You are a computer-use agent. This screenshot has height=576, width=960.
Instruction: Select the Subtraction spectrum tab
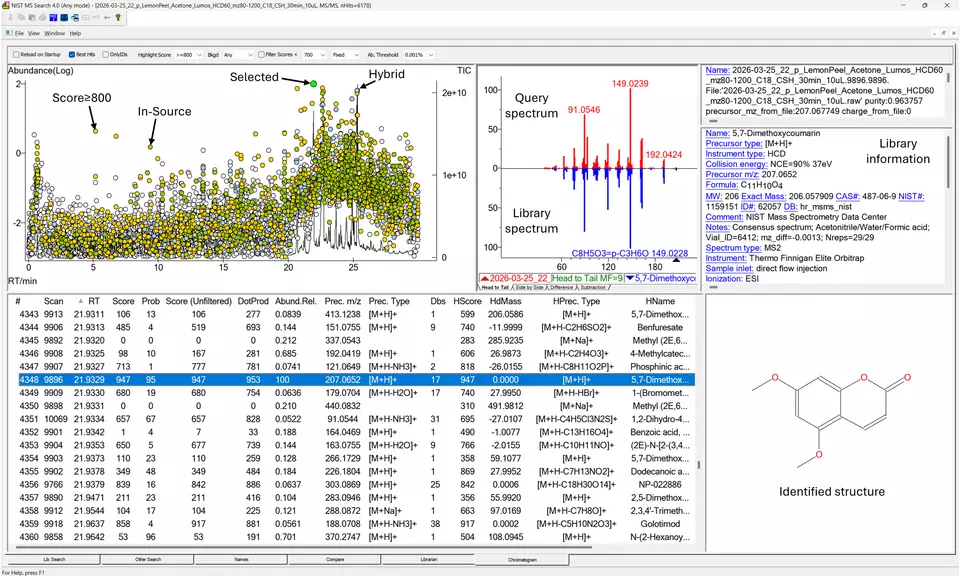[x=593, y=287]
